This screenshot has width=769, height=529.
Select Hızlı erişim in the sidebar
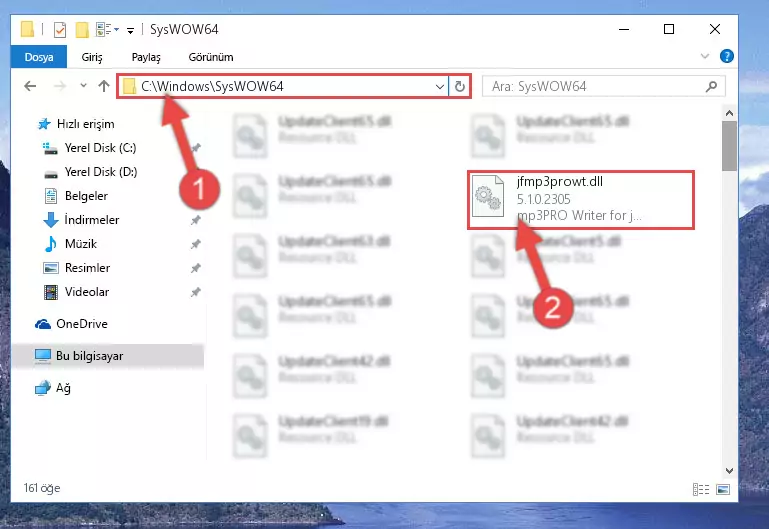[x=85, y=124]
